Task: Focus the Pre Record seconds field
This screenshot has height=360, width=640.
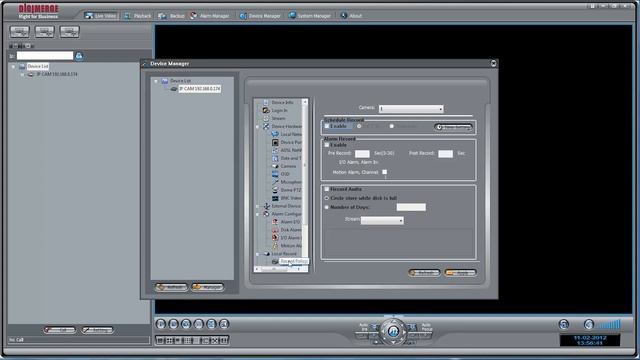Action: pyautogui.click(x=362, y=154)
